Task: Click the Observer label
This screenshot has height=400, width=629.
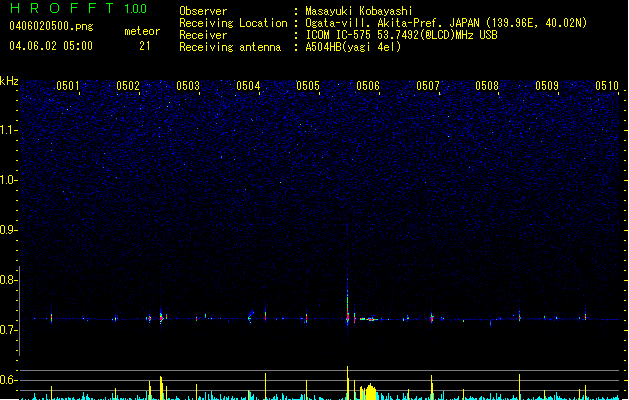Action: tap(203, 11)
